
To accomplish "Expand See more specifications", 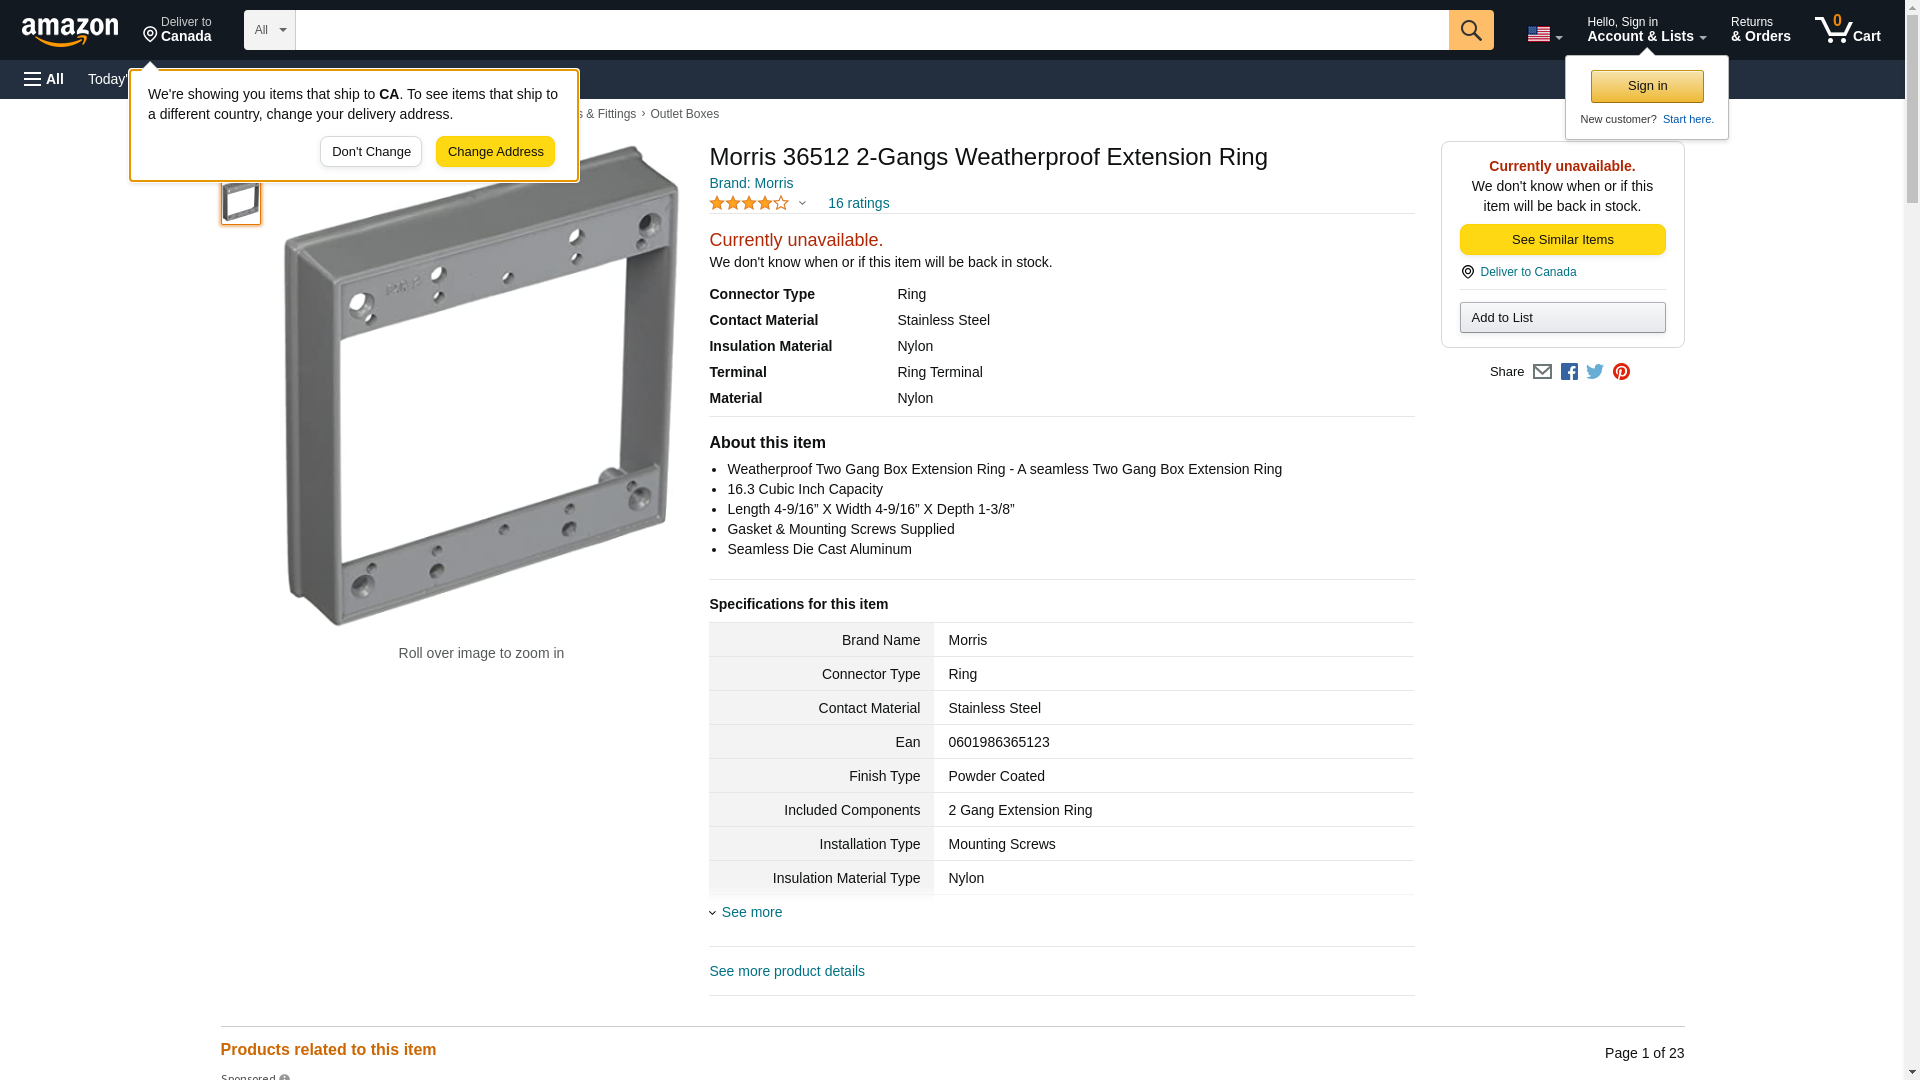I will click(751, 912).
